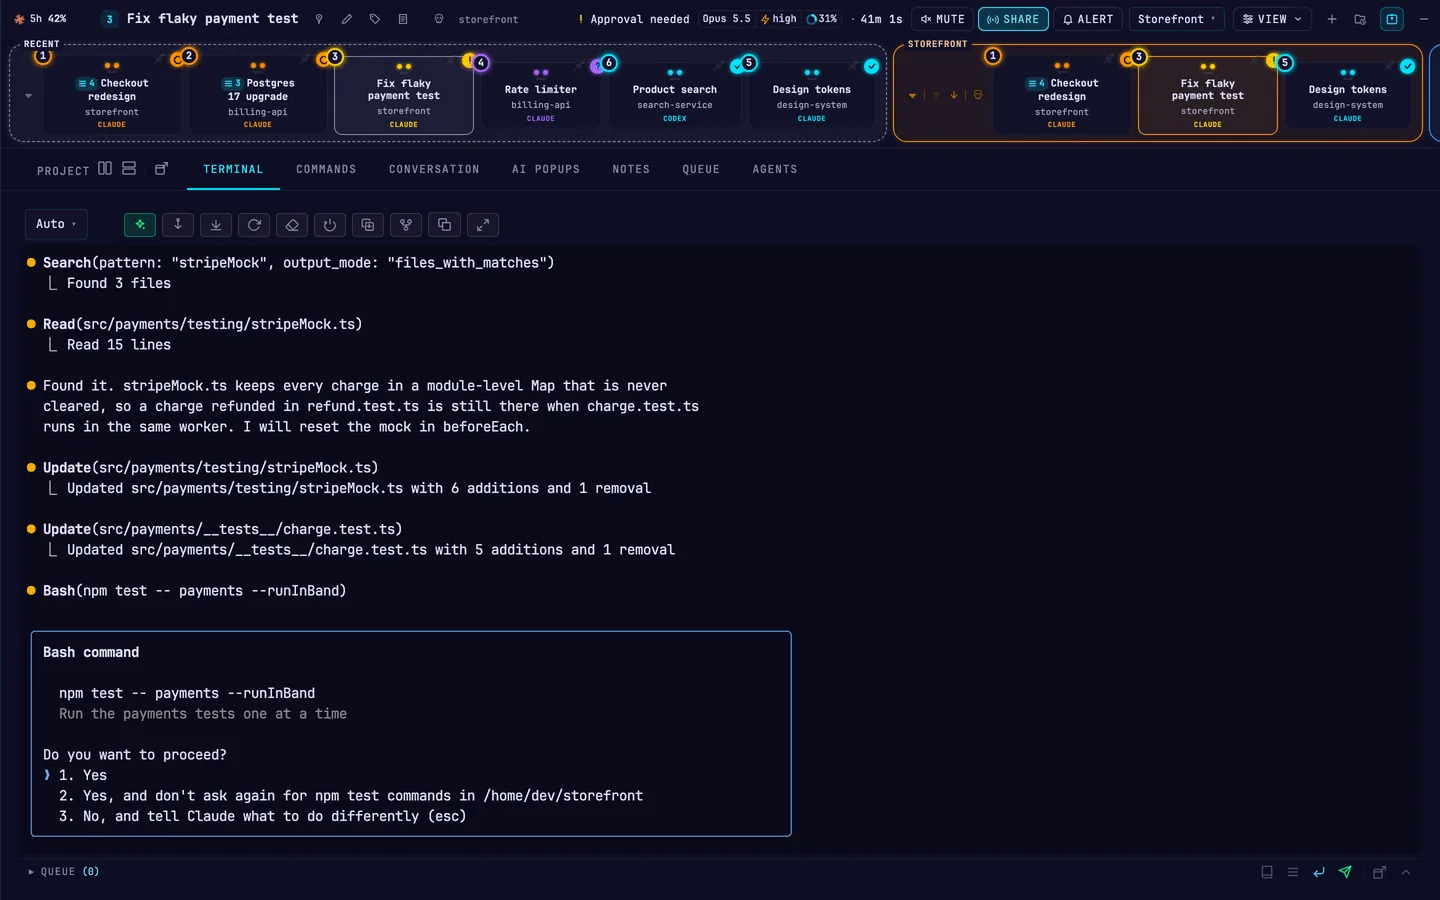Click the branch/fork icon in terminal toolbar
Screen dimensions: 1440x900
(x=406, y=225)
